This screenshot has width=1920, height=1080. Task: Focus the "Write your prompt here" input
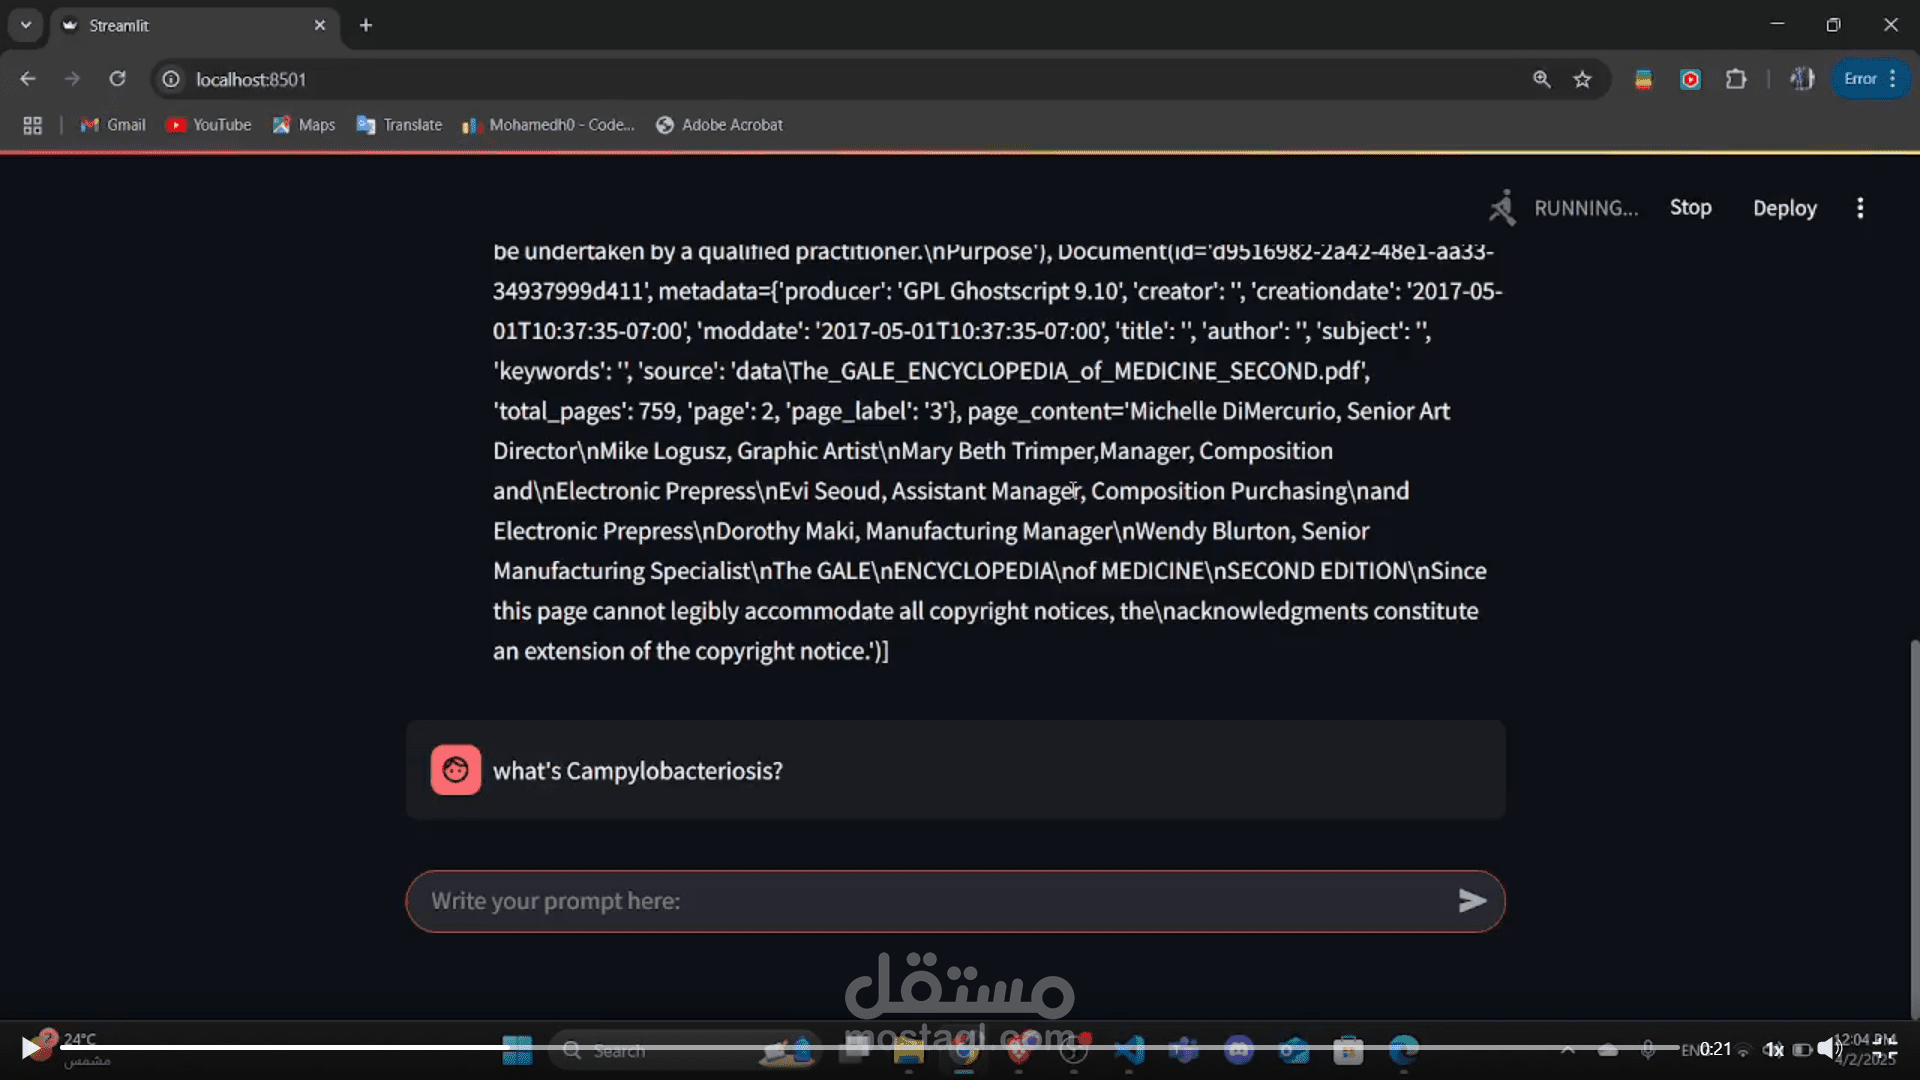click(x=930, y=901)
